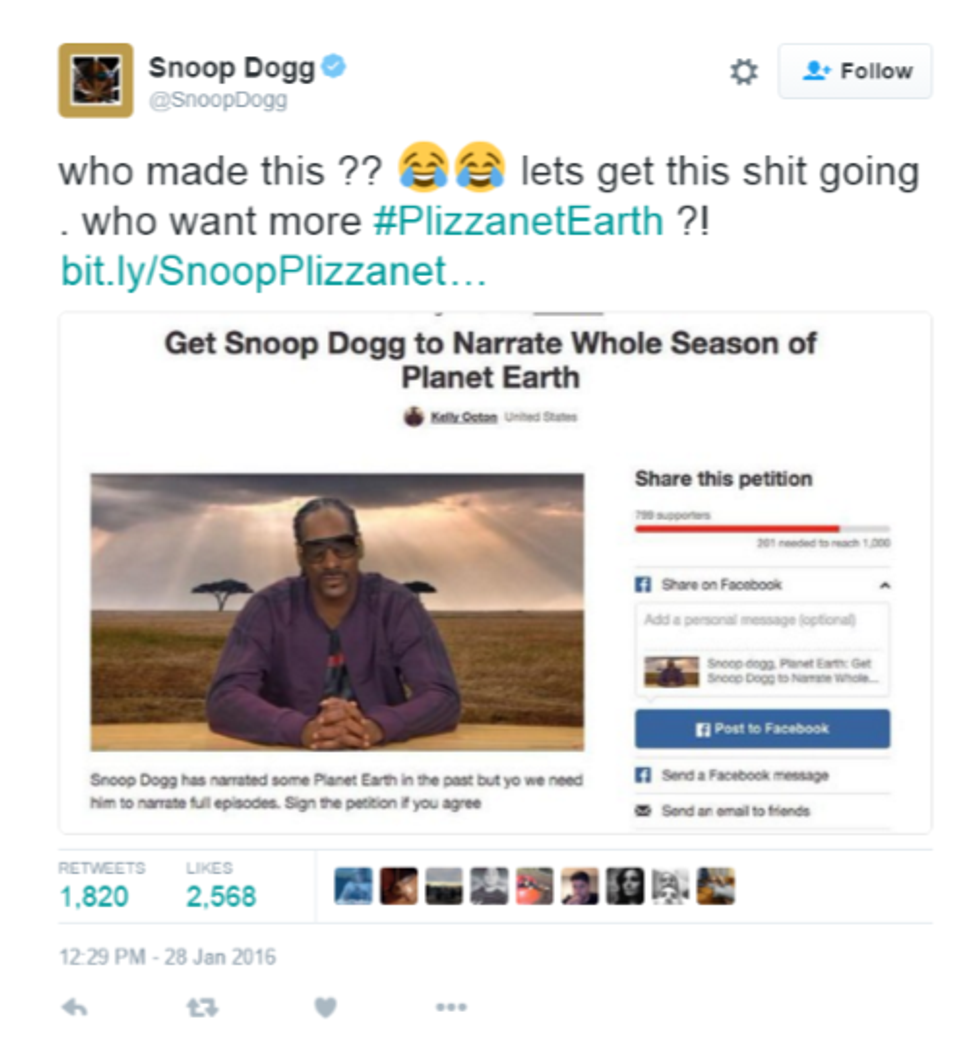980x1059 pixels.
Task: Open the Snoop Dogg petition image
Action: (x=337, y=612)
